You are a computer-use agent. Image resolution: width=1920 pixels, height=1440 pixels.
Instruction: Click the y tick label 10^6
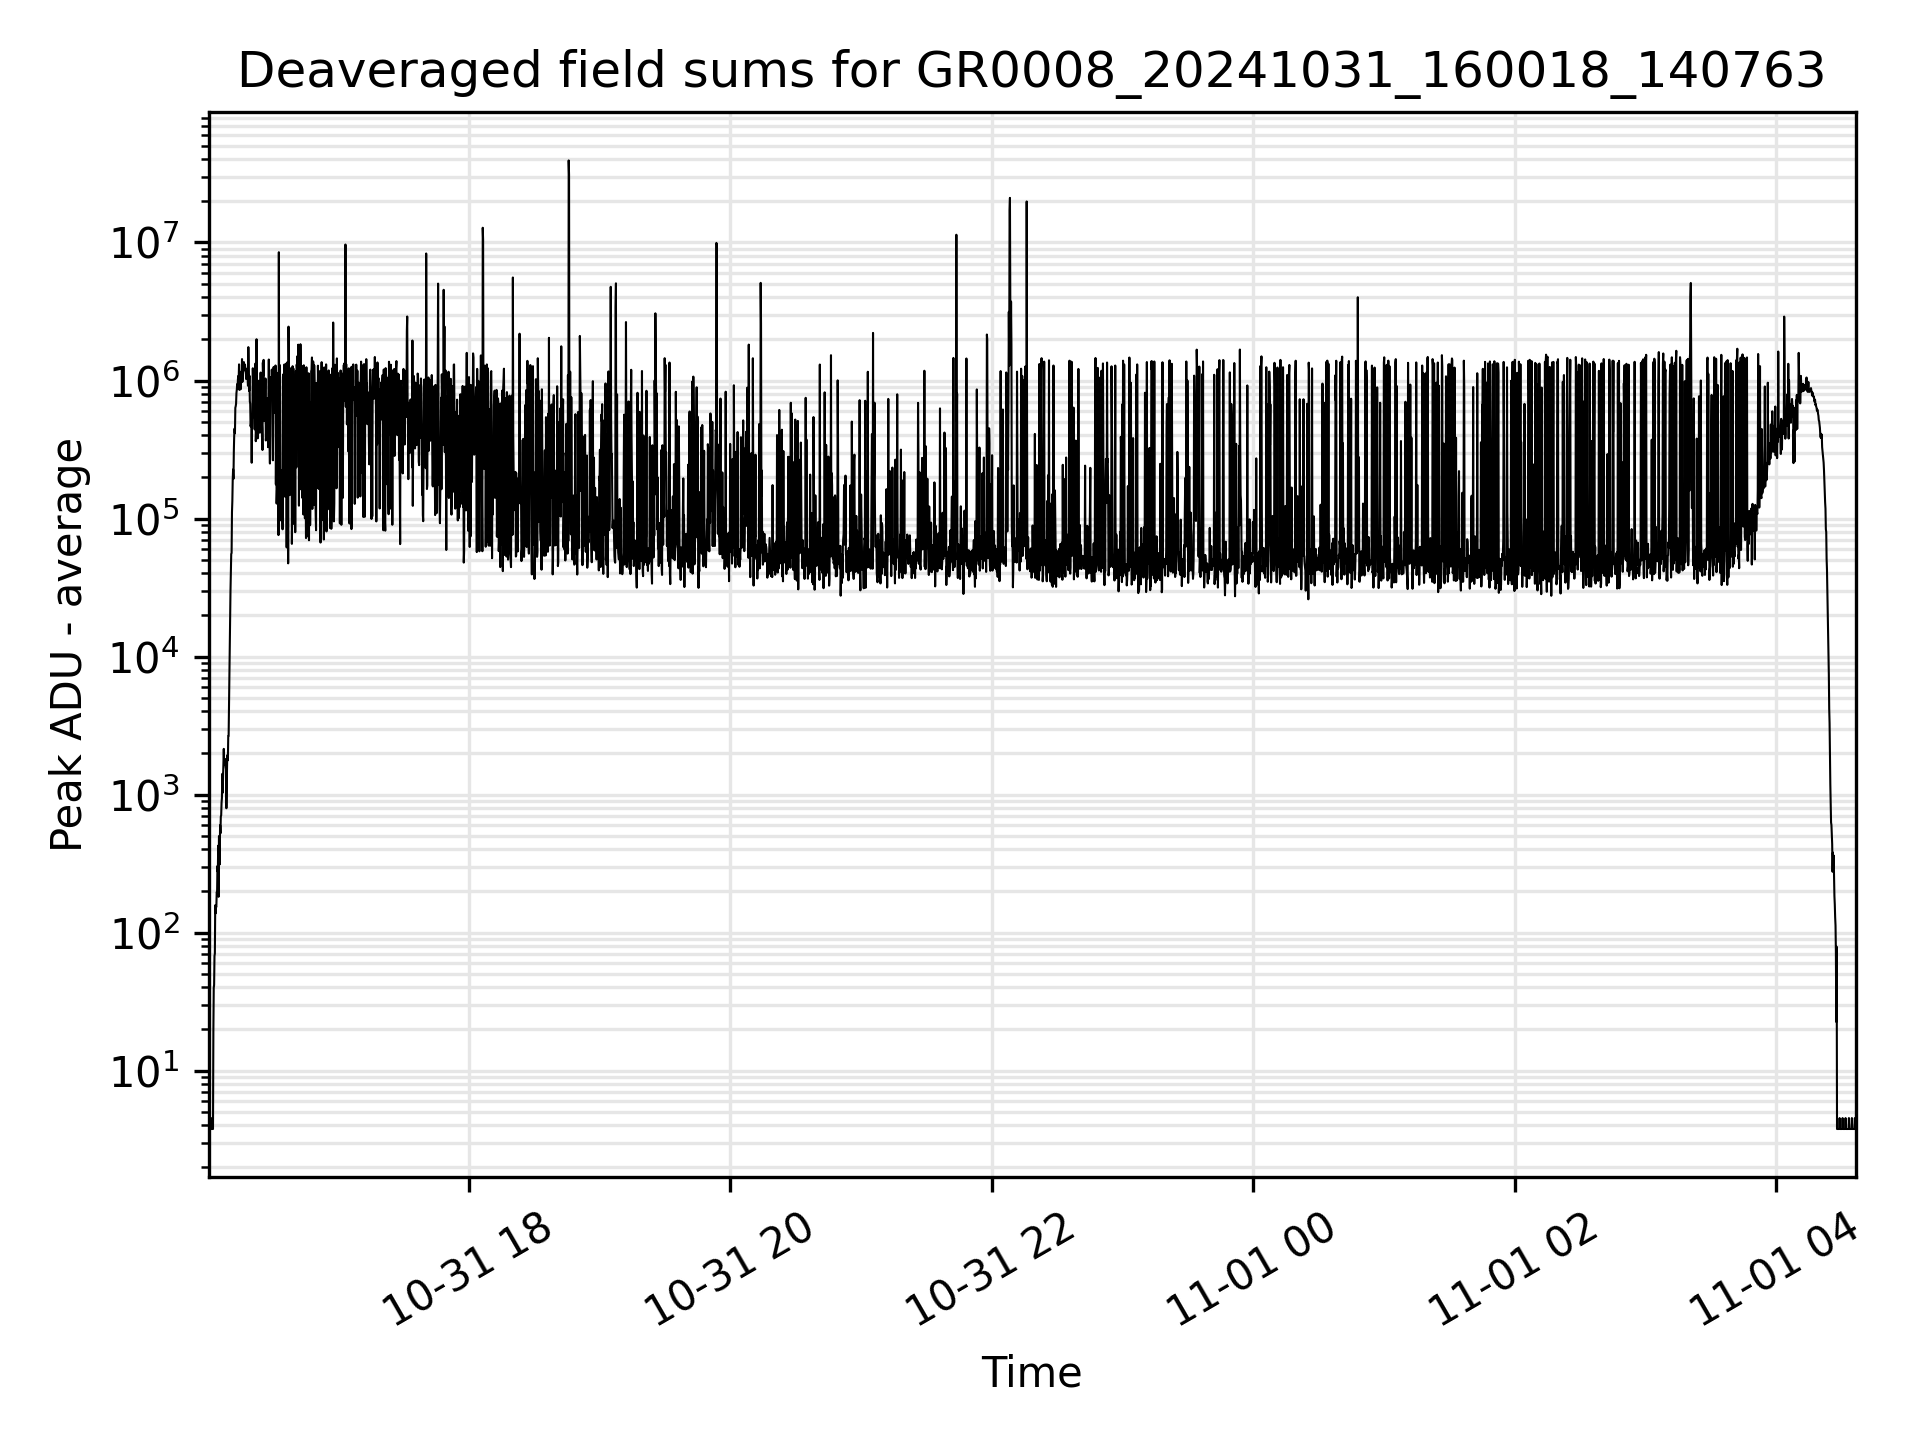pyautogui.click(x=145, y=381)
